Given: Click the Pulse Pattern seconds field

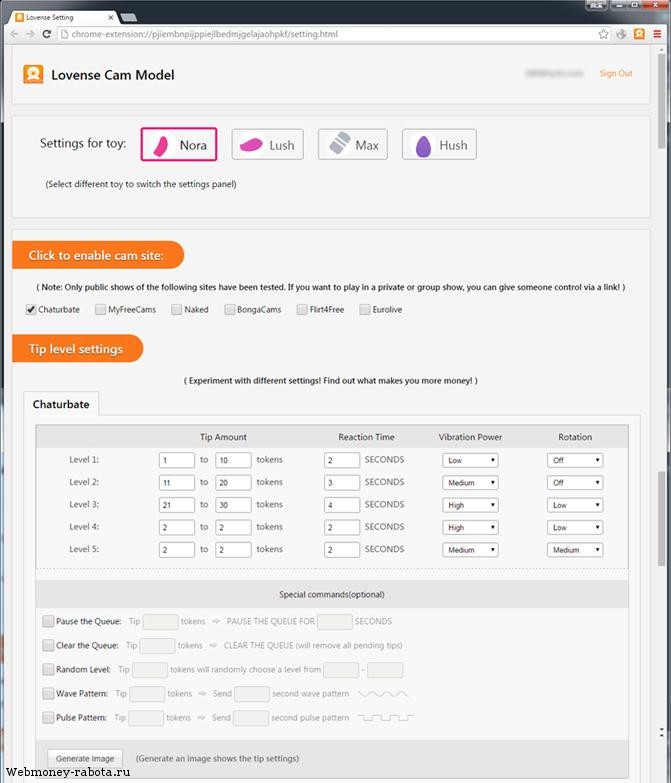Looking at the screenshot, I should pos(251,718).
